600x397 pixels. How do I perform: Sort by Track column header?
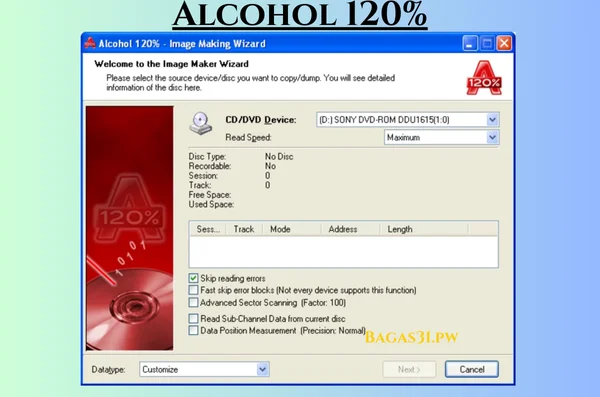(x=244, y=229)
